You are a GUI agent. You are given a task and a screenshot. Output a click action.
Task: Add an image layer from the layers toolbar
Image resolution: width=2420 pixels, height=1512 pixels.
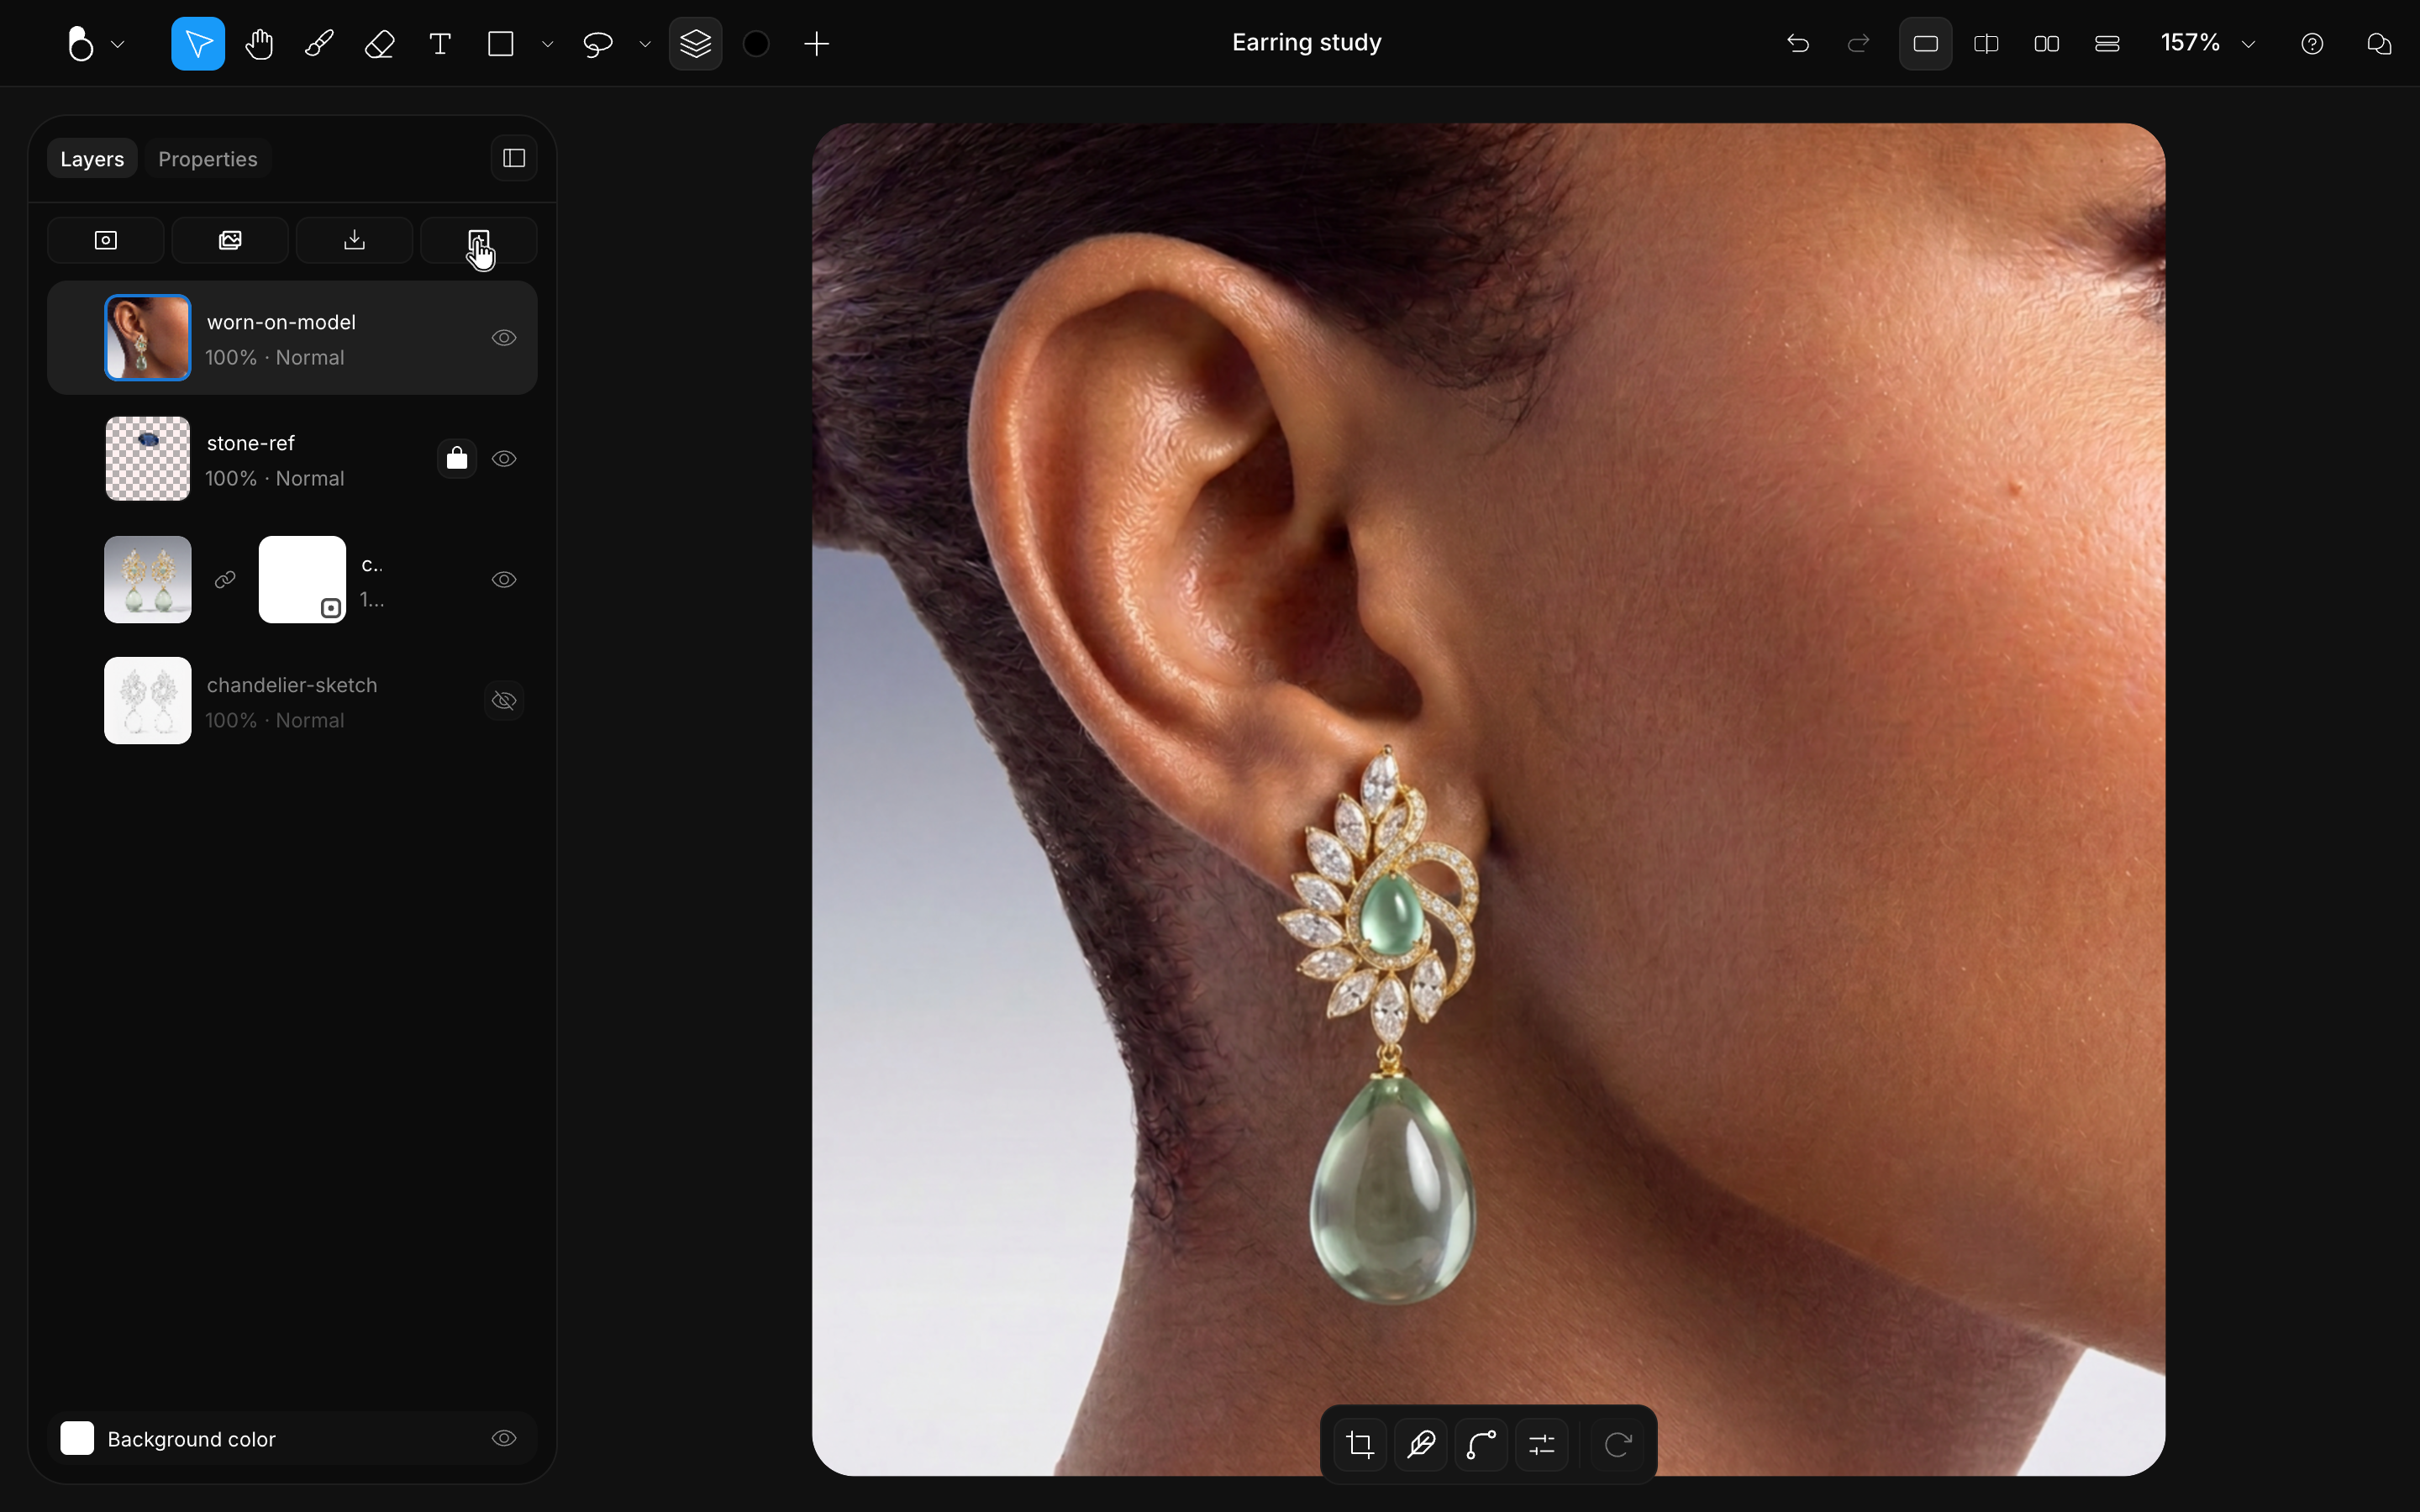[x=230, y=240]
